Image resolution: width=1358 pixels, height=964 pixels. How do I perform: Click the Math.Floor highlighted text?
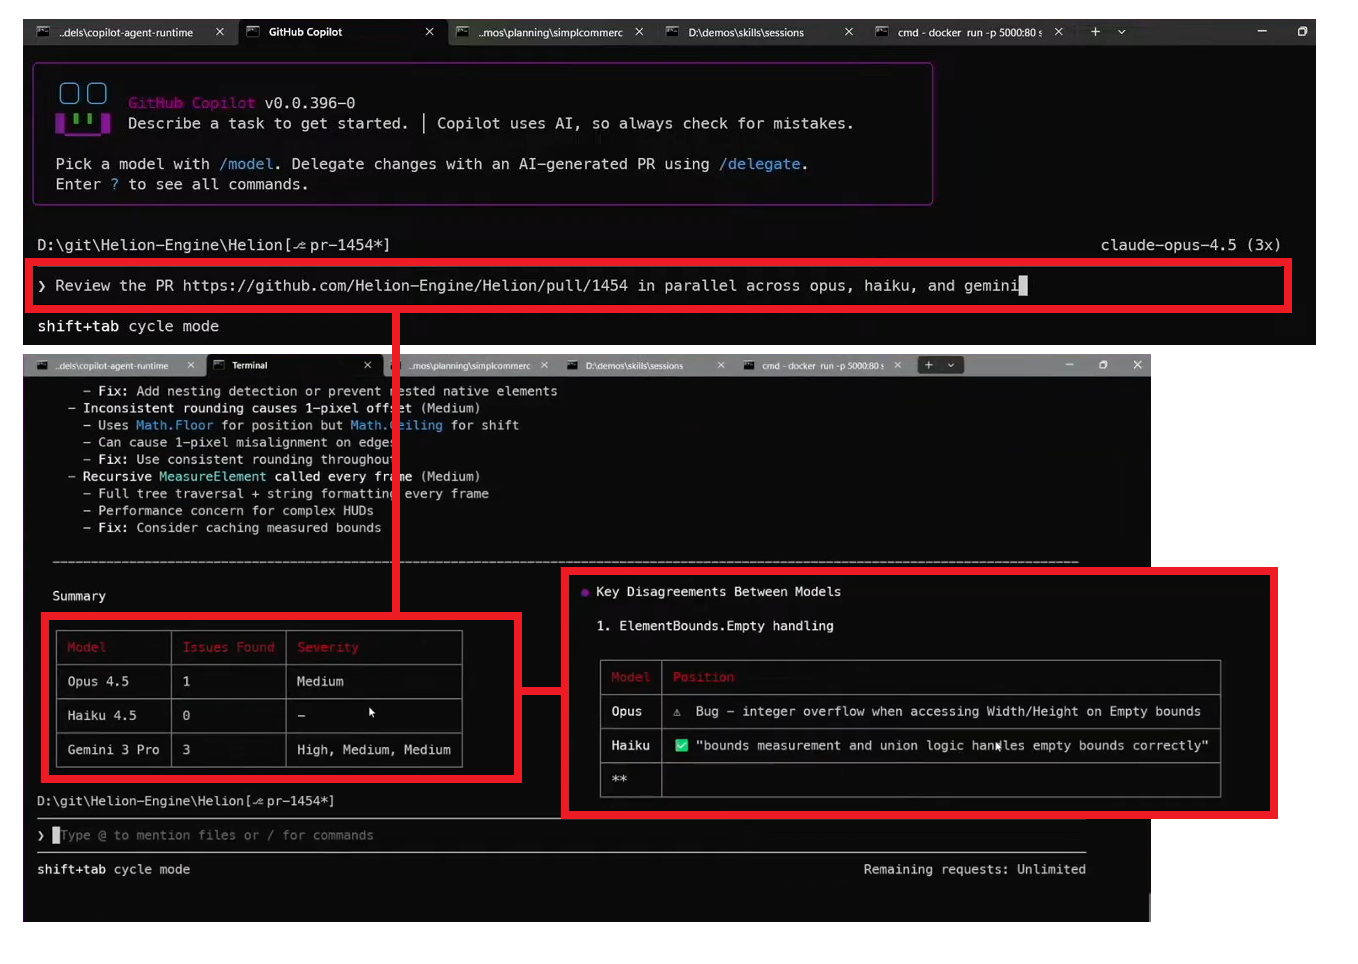tap(174, 426)
